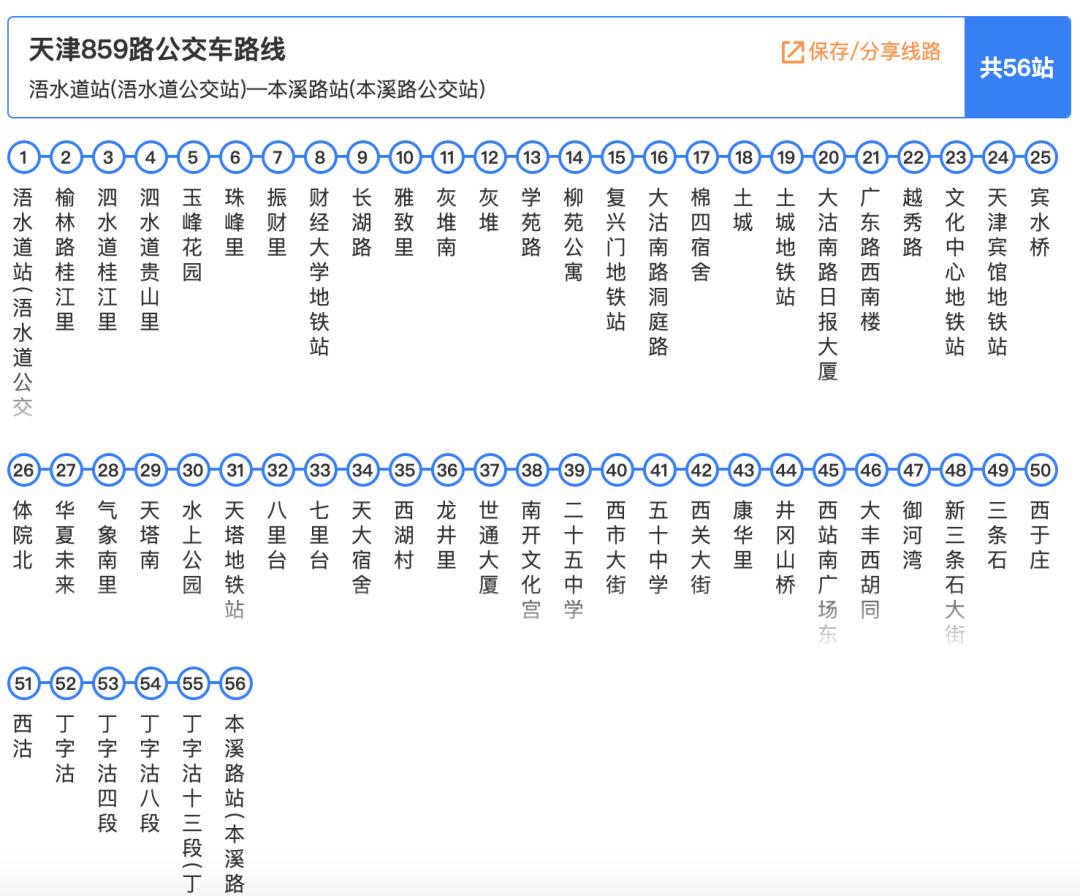This screenshot has width=1080, height=896.
Task: Click the 学苑路 stop name
Action: pos(532,222)
